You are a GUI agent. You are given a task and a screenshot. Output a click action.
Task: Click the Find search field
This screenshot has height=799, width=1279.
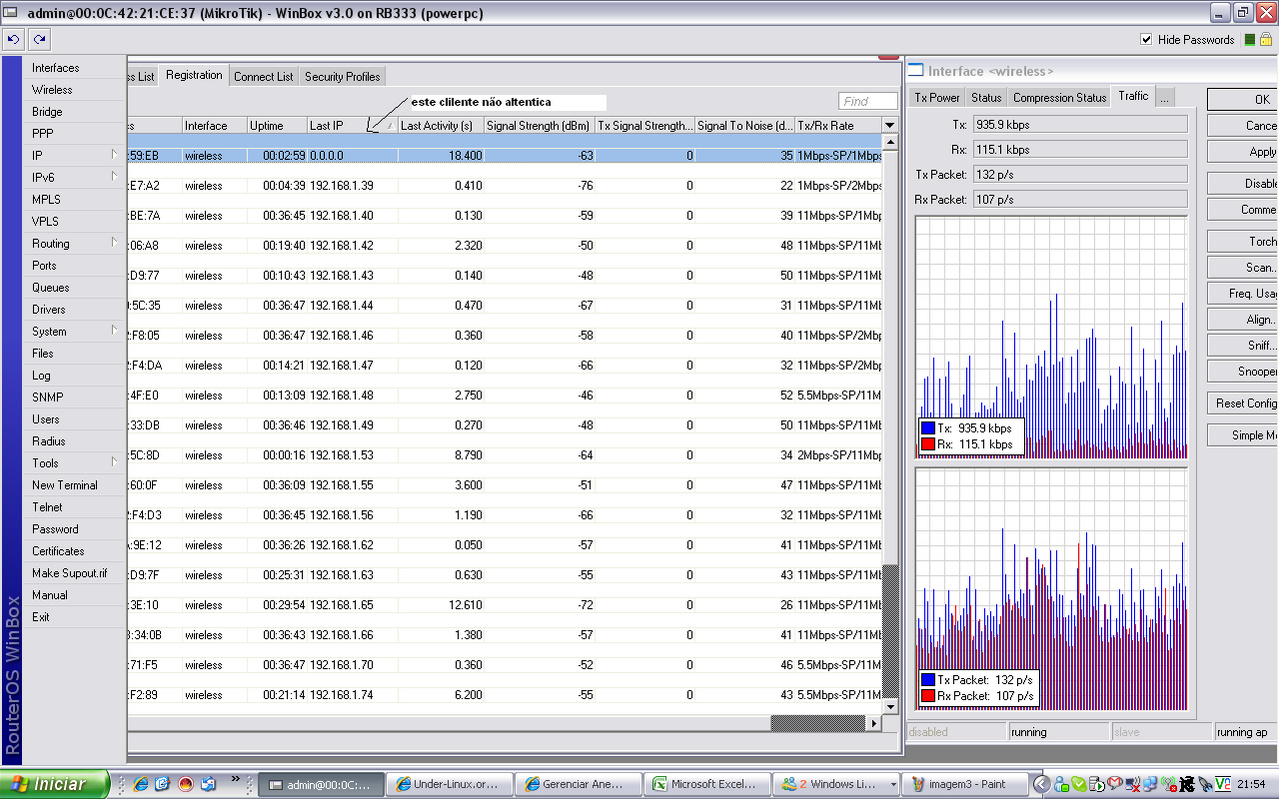tap(867, 101)
